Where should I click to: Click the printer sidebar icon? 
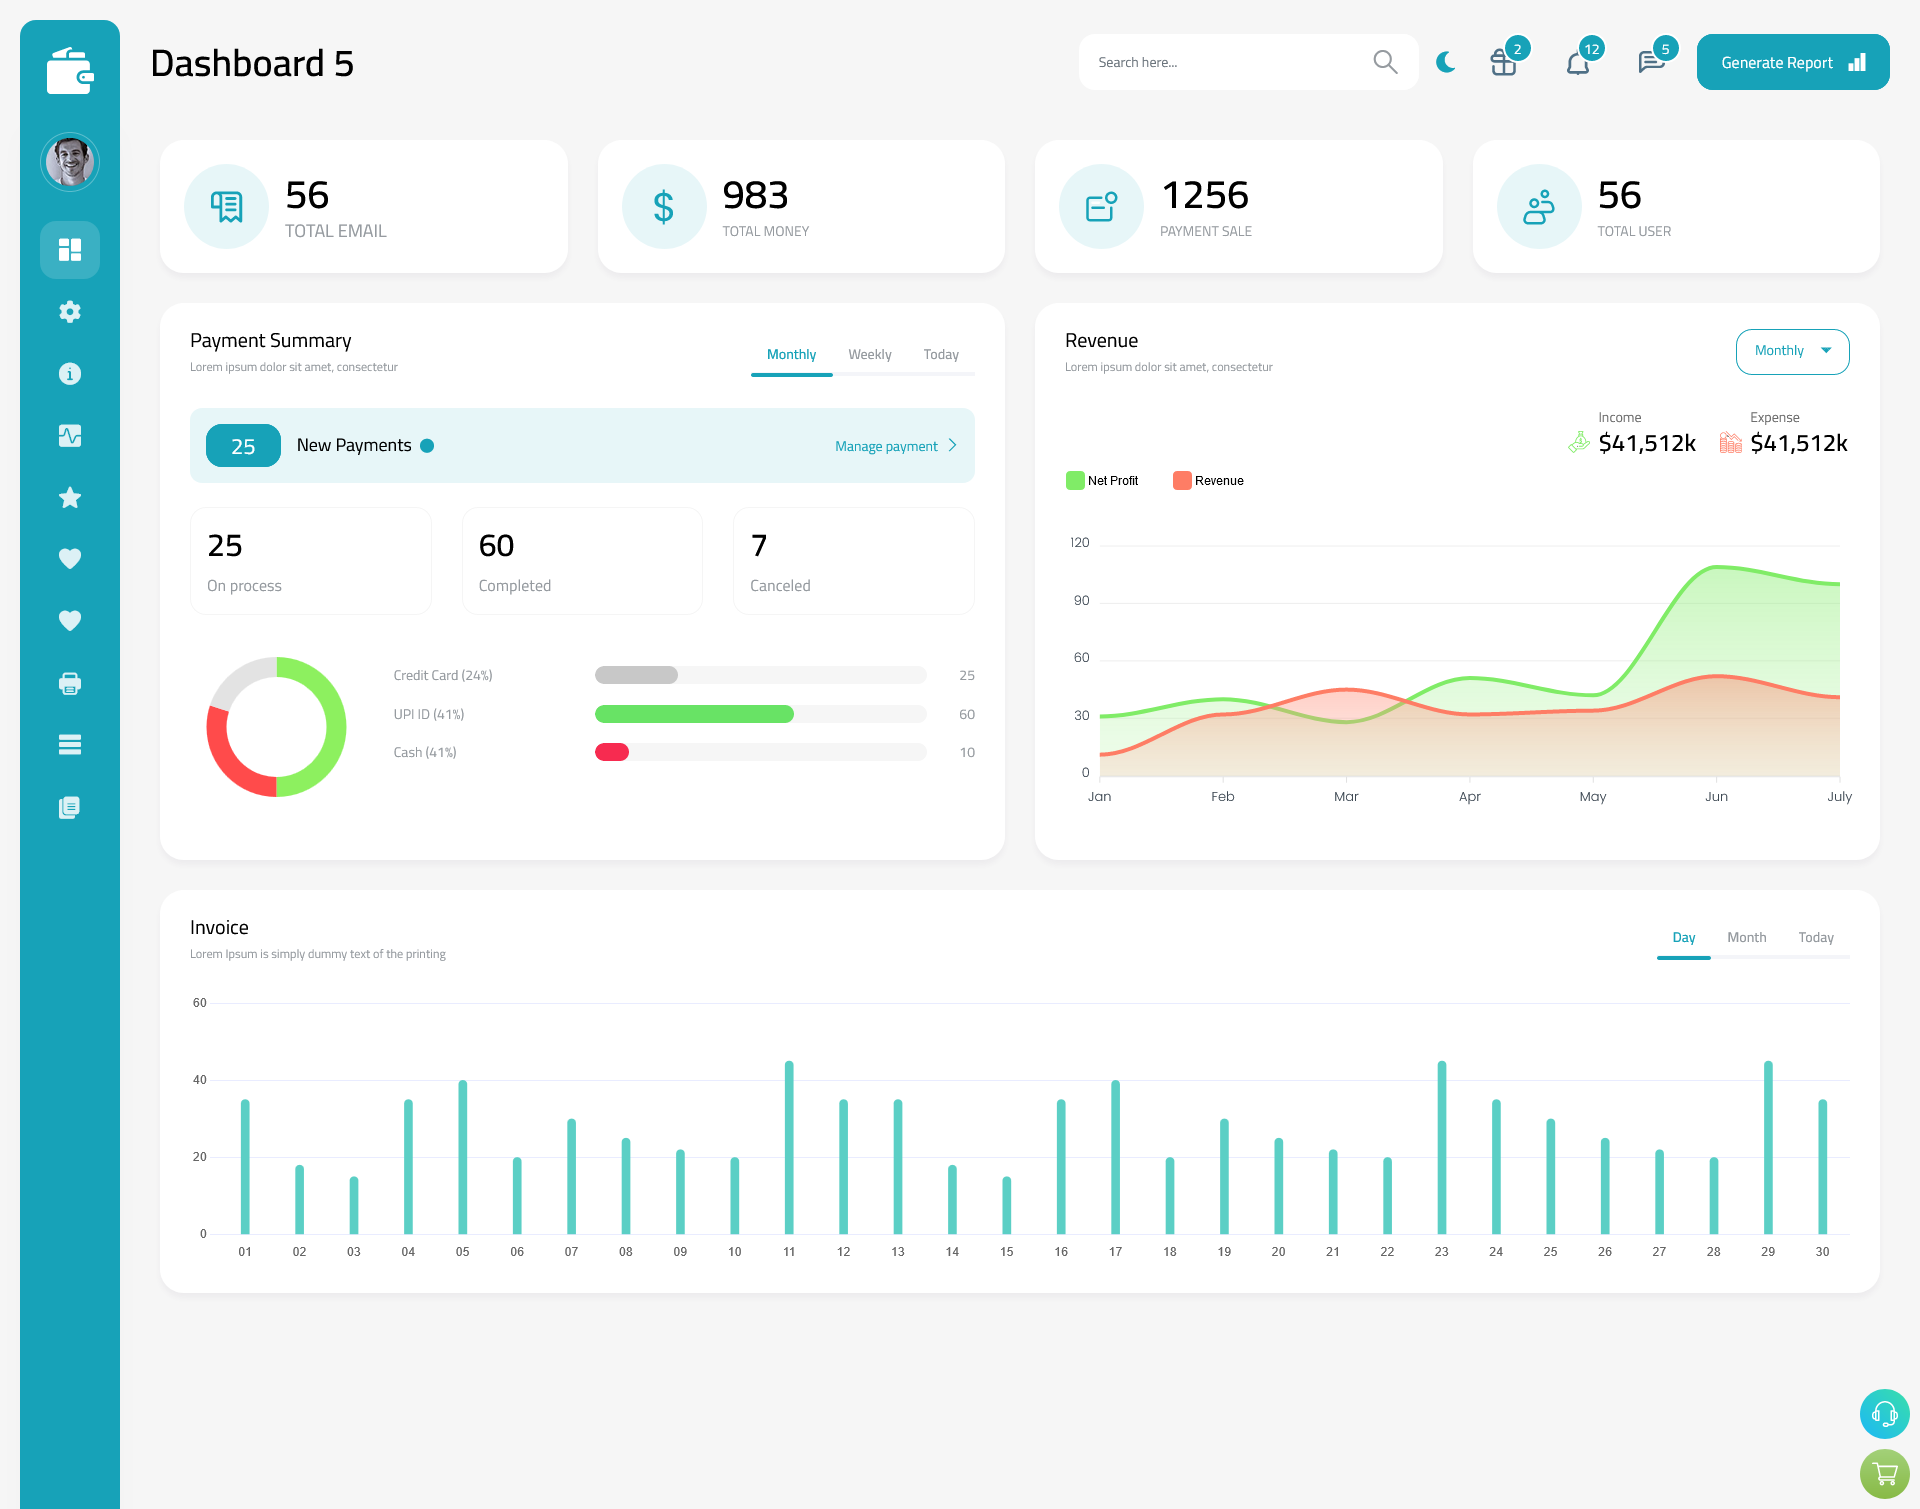[69, 683]
